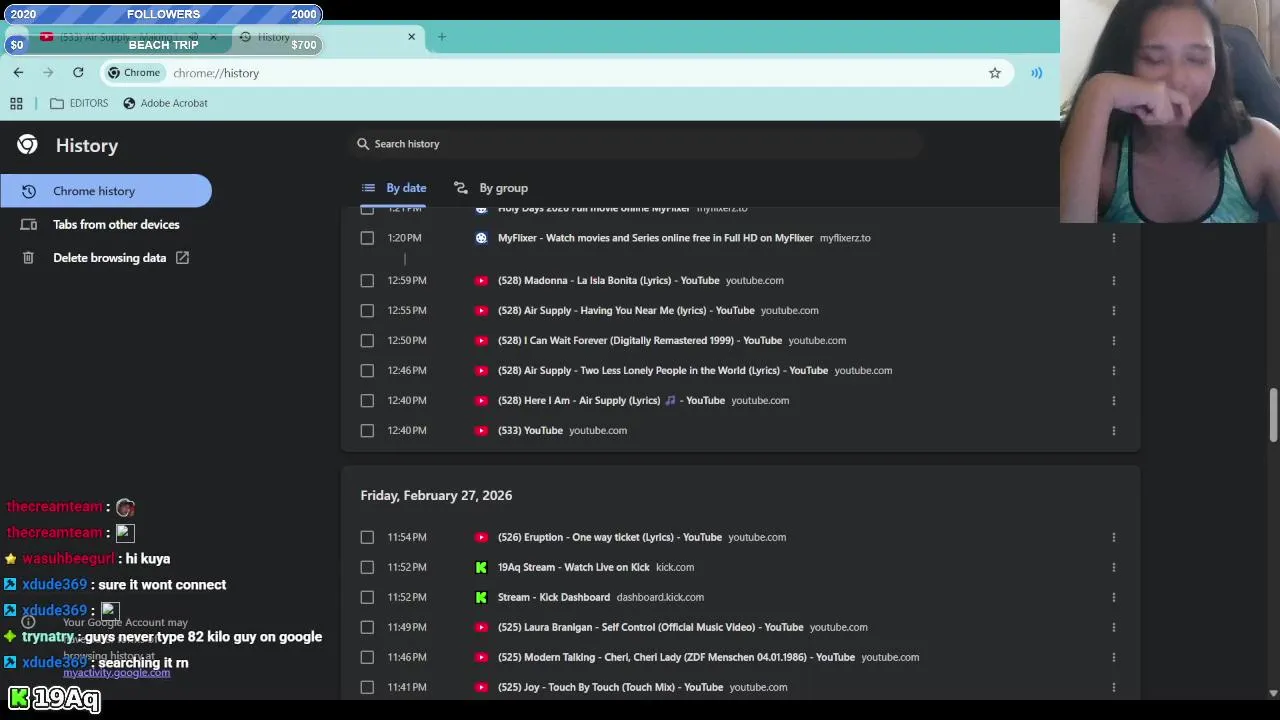Click the media control icon right of the address bar
1280x720 pixels.
click(x=1037, y=73)
